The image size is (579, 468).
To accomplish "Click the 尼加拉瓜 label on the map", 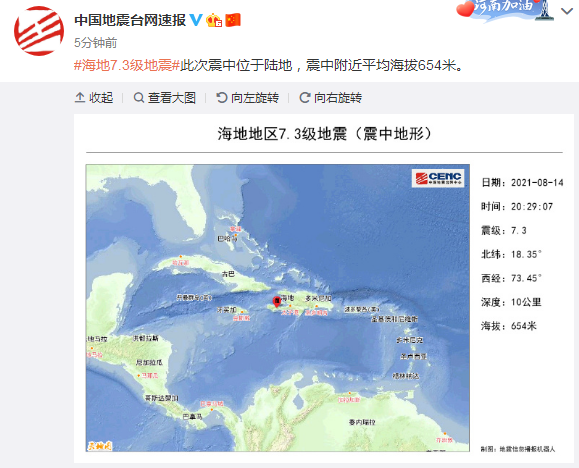I will tap(149, 362).
